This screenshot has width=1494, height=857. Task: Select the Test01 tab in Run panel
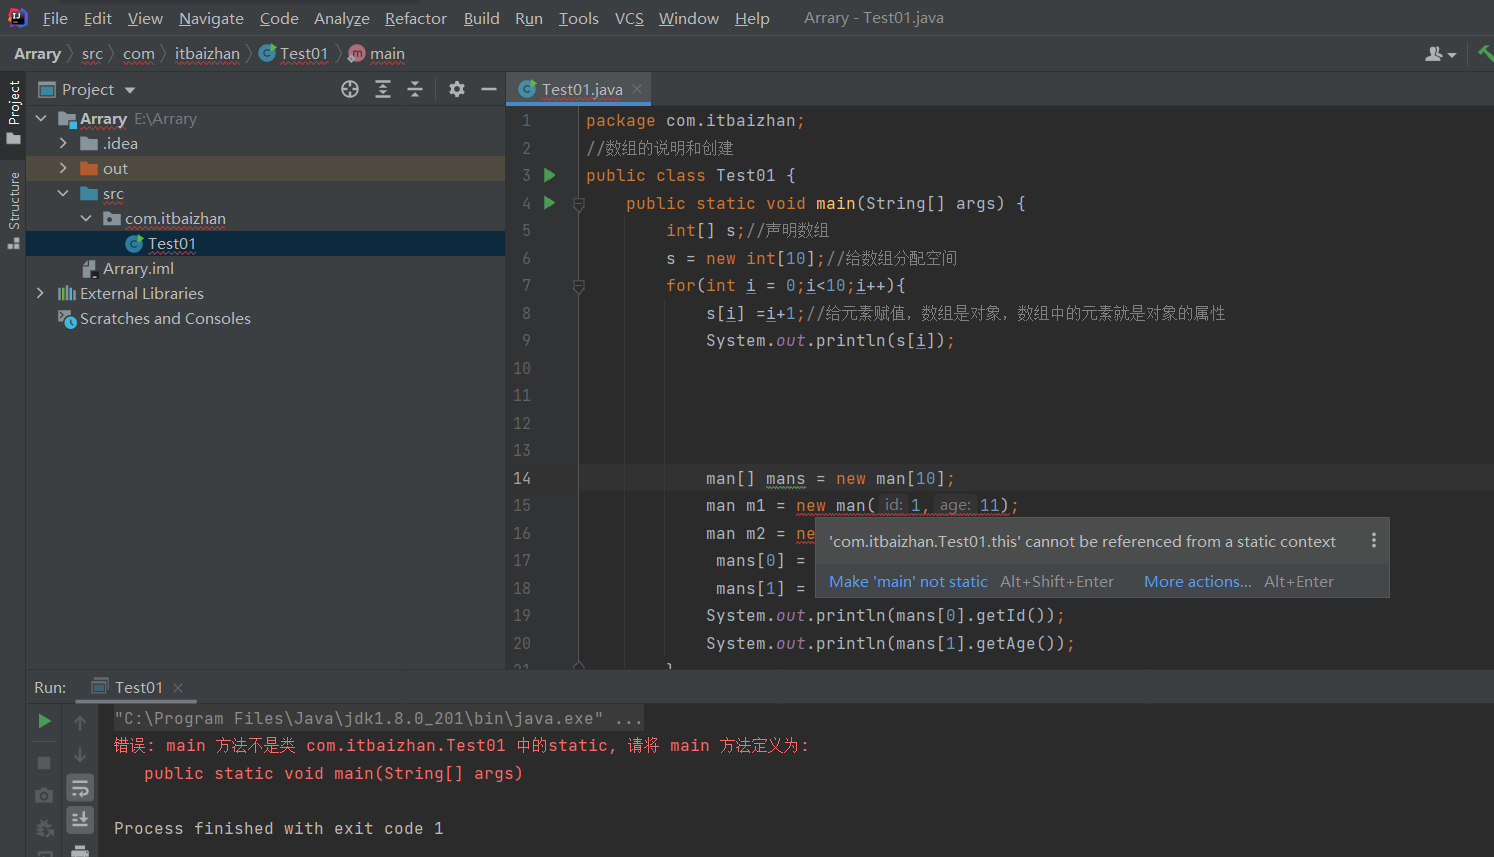coord(138,687)
